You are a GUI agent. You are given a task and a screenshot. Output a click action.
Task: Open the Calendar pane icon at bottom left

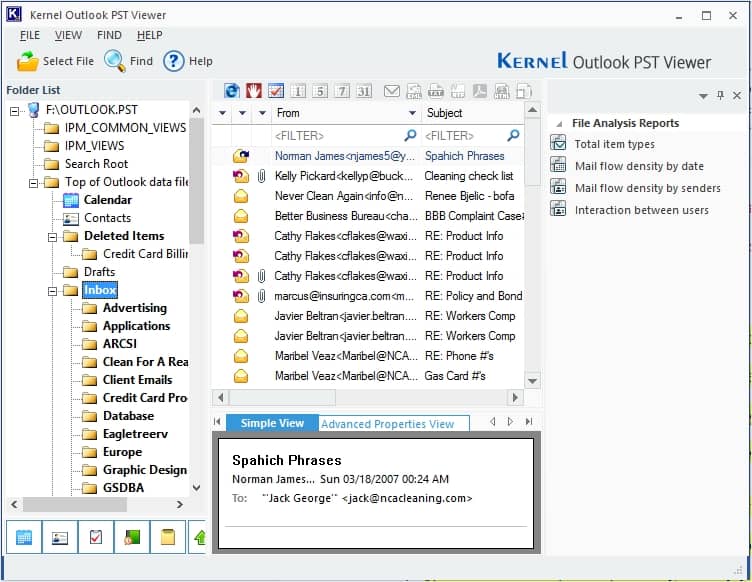[x=24, y=537]
